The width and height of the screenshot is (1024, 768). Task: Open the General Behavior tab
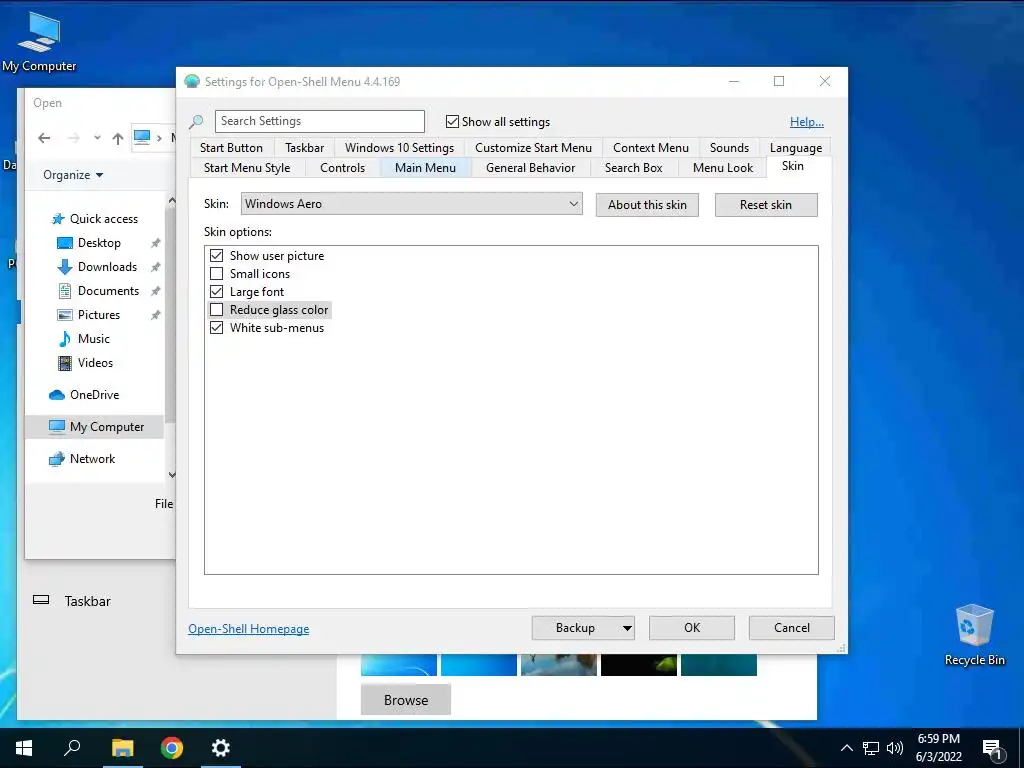pos(530,168)
